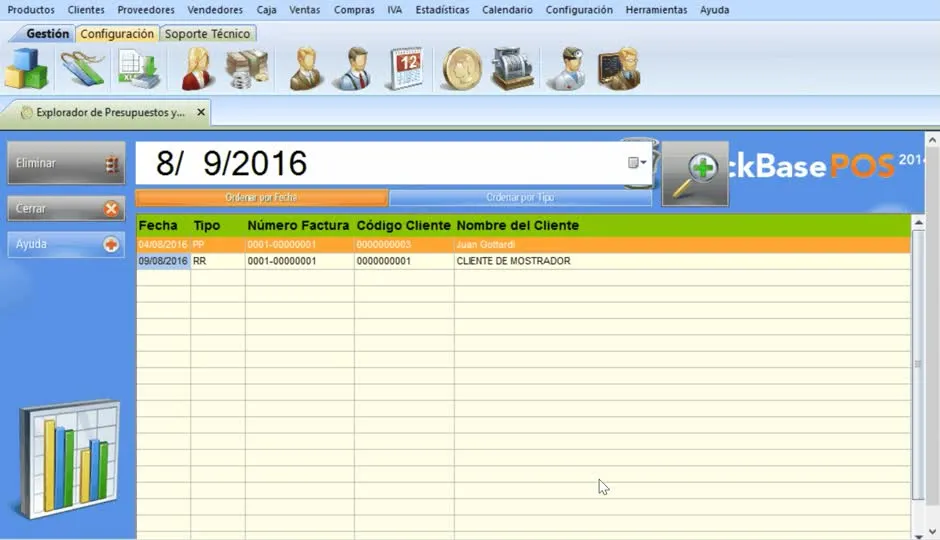Switch to the Configuración ribbon tab

point(117,34)
